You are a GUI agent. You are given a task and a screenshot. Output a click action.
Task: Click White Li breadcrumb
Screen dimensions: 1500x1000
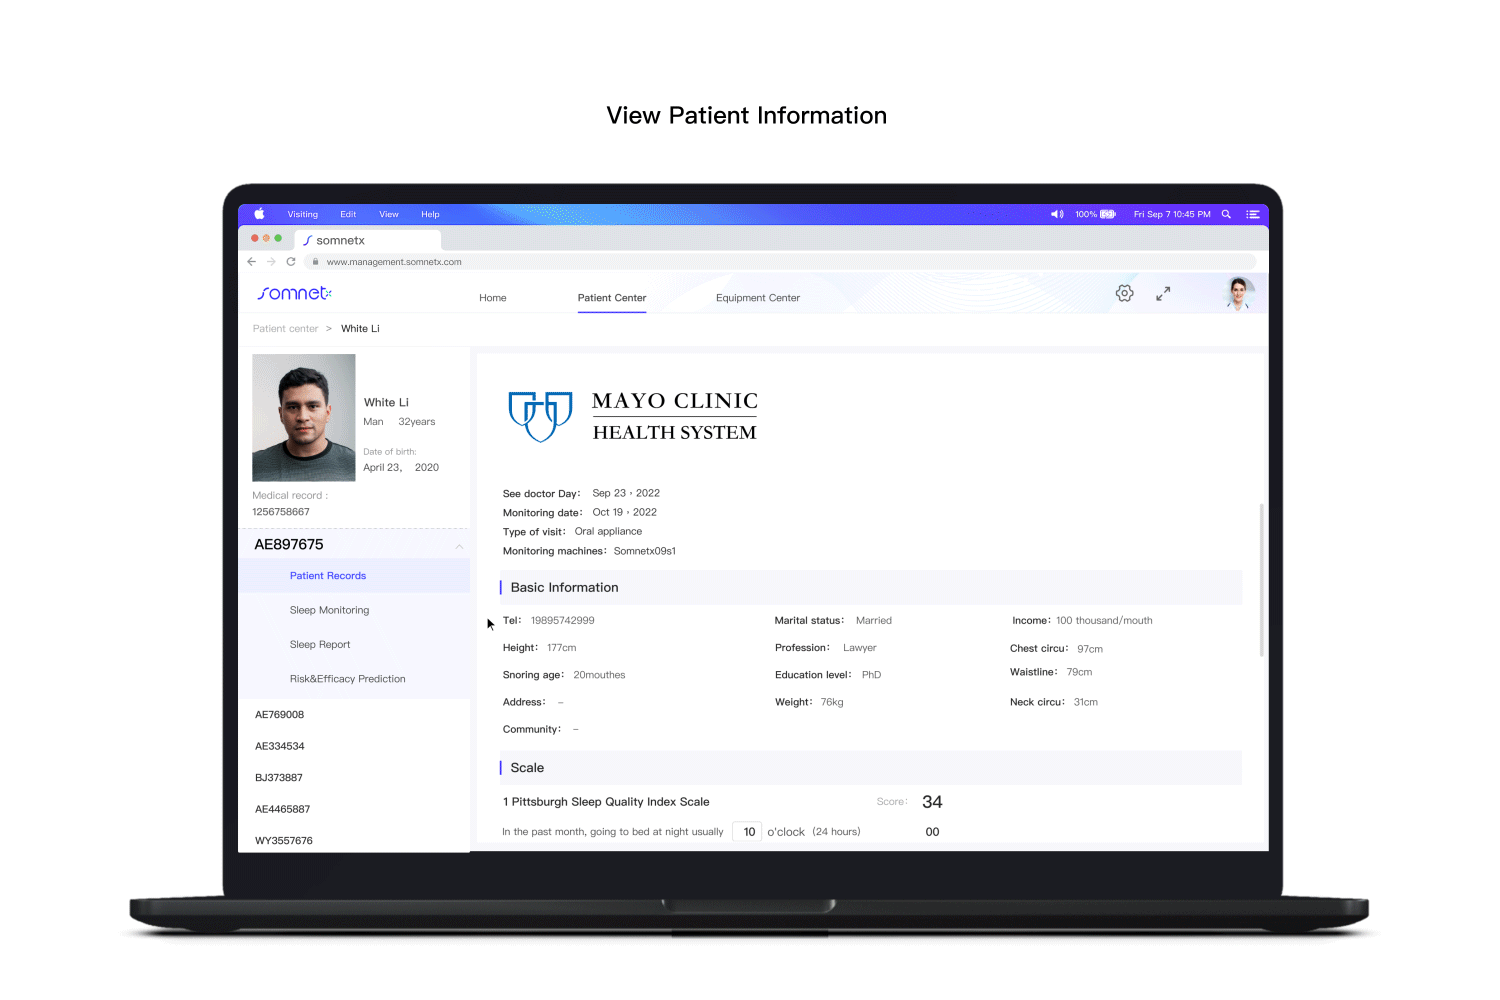point(360,329)
